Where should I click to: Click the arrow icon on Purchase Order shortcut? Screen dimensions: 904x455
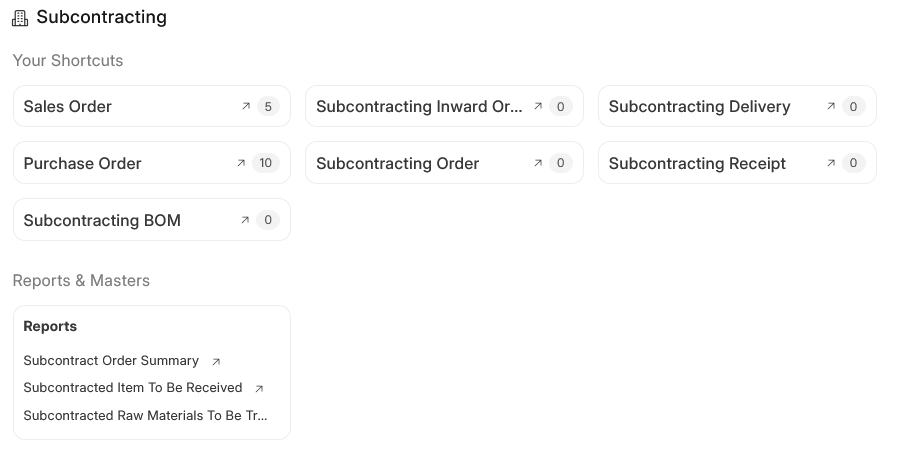click(x=241, y=163)
